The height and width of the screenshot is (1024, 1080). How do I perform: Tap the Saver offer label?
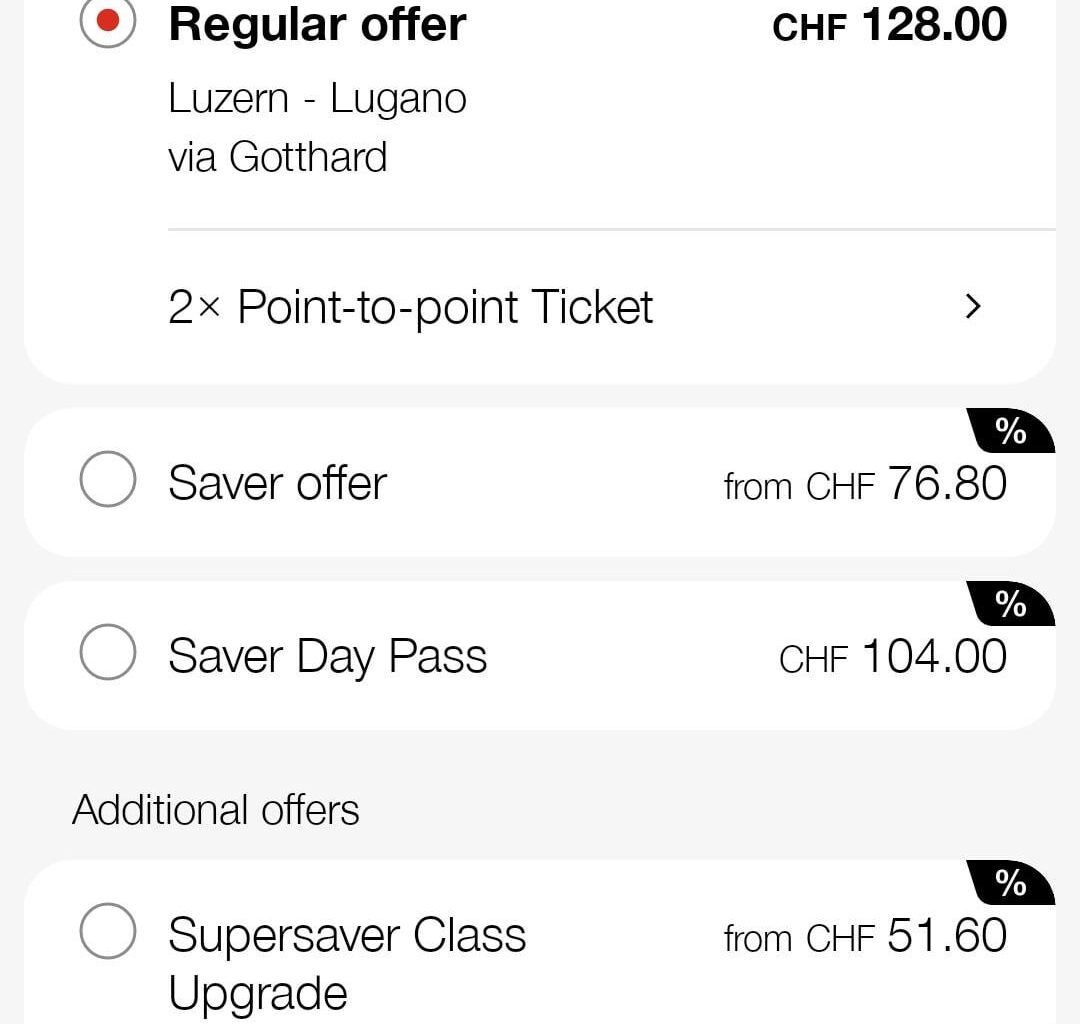coord(277,483)
